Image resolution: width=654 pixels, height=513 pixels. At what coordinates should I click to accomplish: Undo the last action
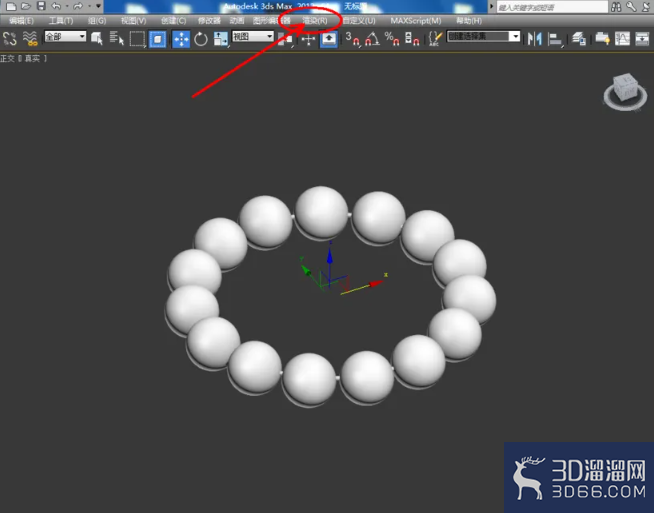pyautogui.click(x=56, y=6)
